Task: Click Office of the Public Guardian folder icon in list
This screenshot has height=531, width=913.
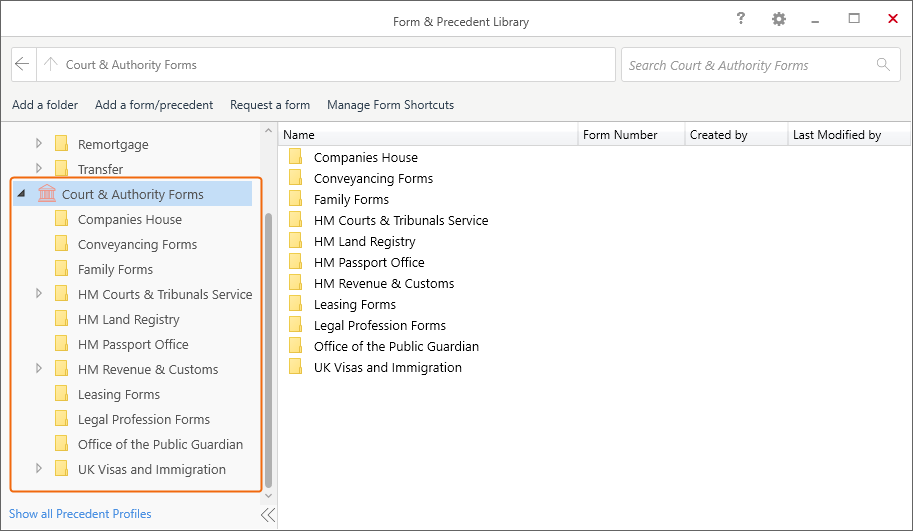Action: 296,345
